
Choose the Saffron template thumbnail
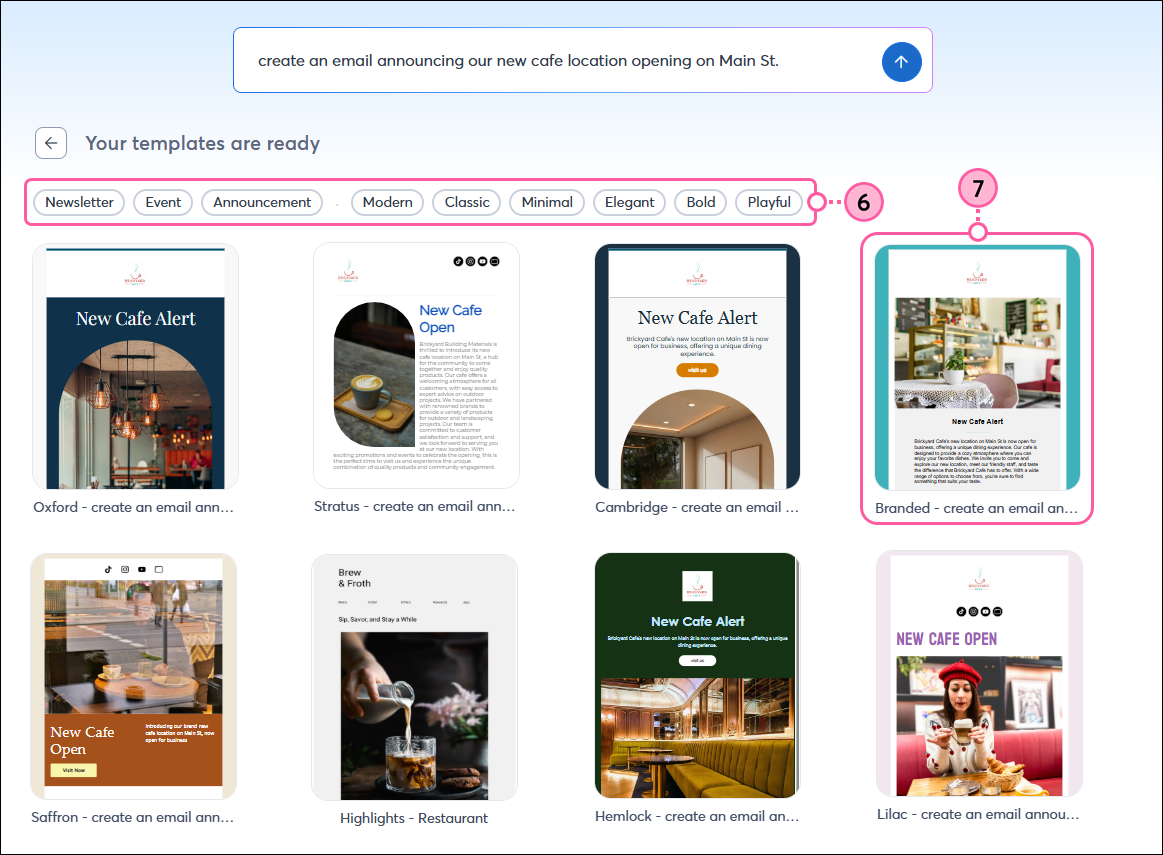click(x=134, y=676)
